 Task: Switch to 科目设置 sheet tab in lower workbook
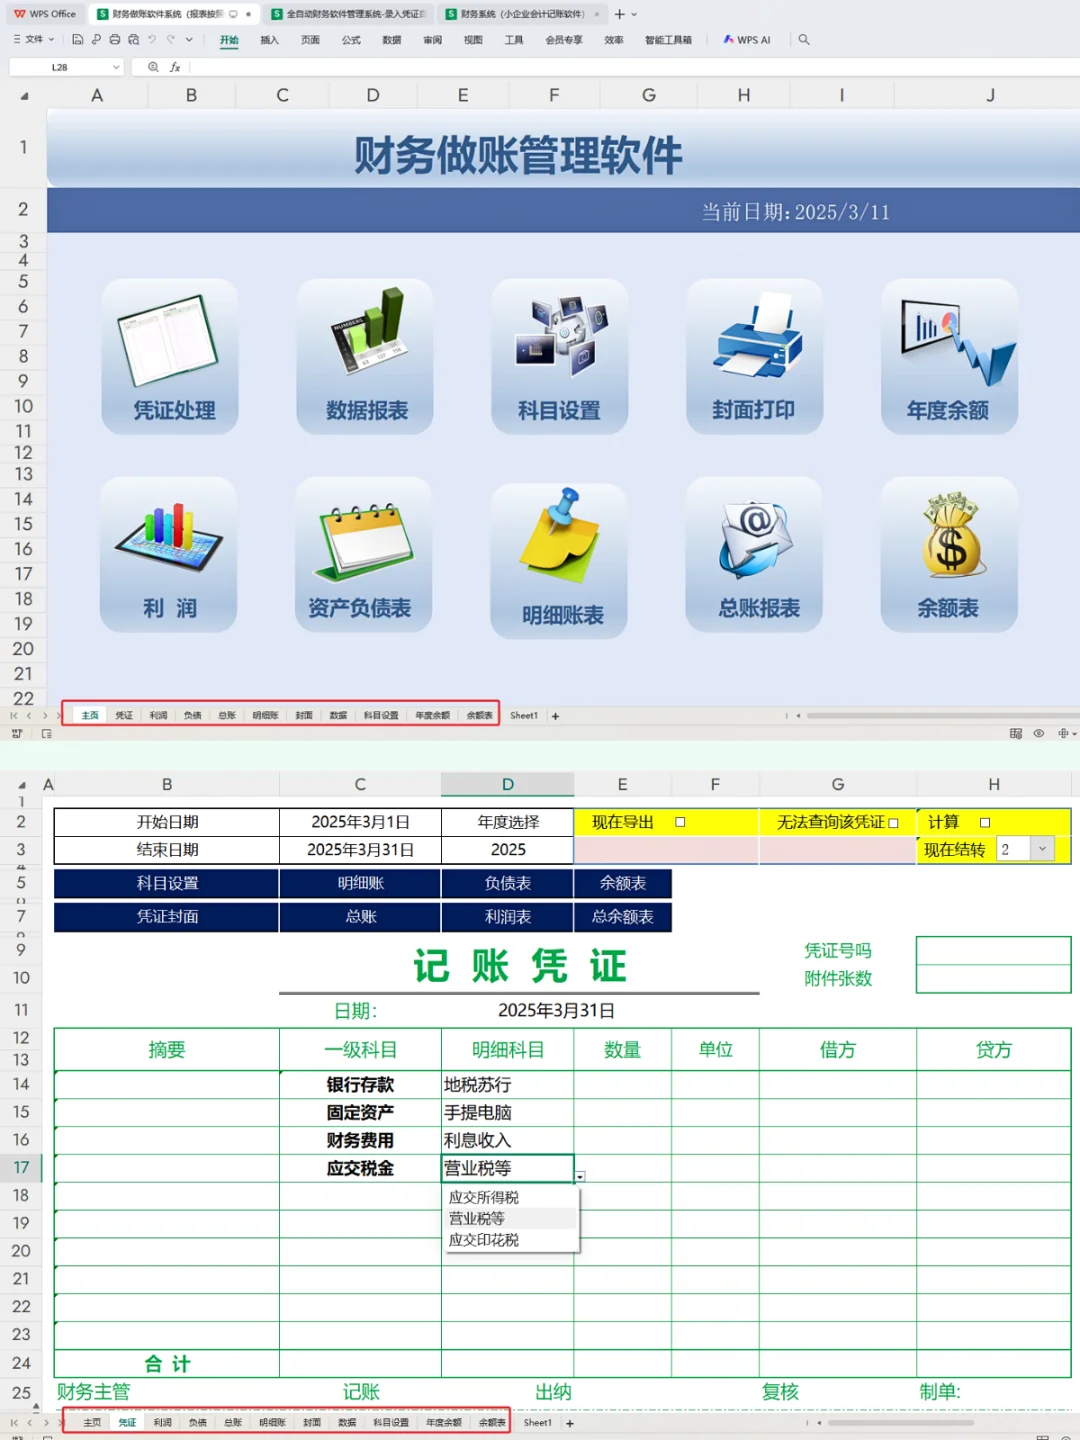click(391, 1423)
